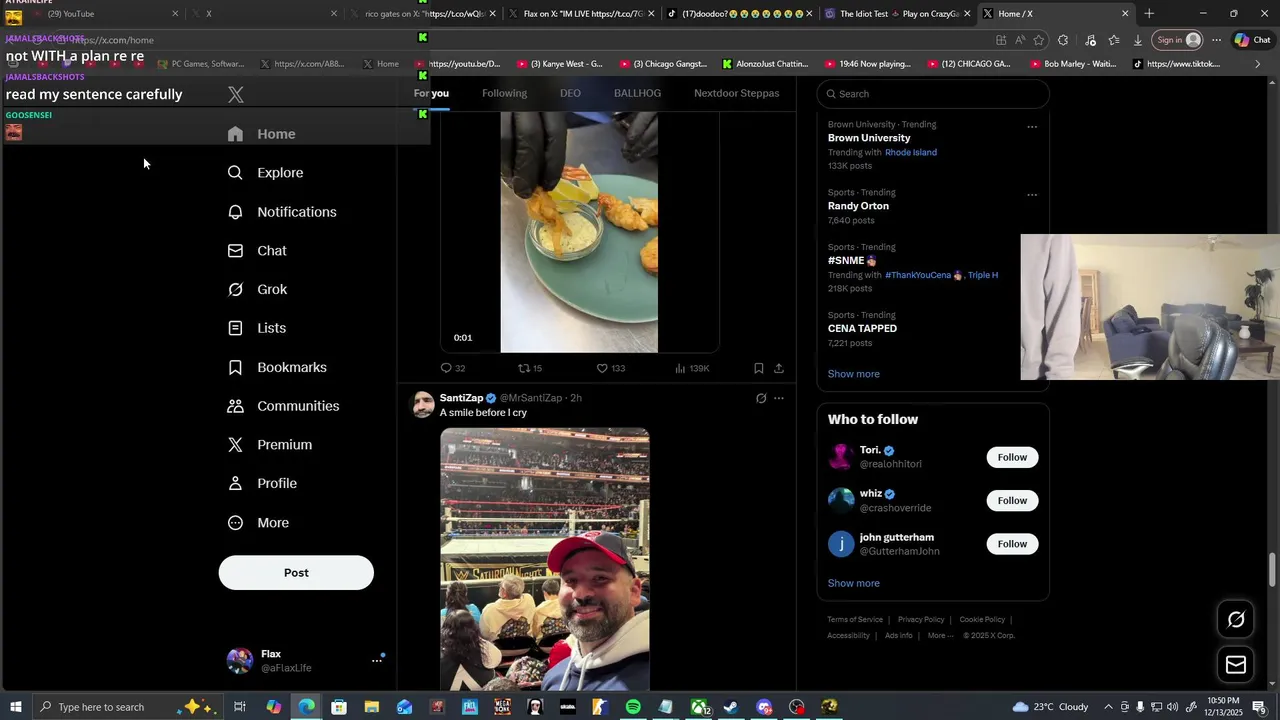
Task: Expand More footer links
Action: pyautogui.click(x=939, y=635)
